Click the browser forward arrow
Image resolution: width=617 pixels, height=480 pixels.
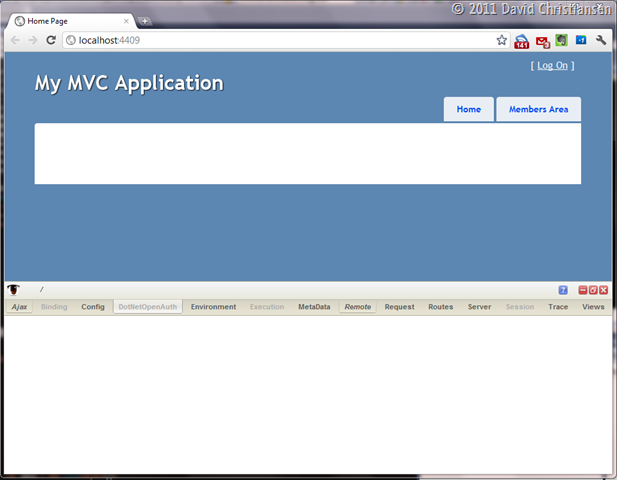pos(32,40)
